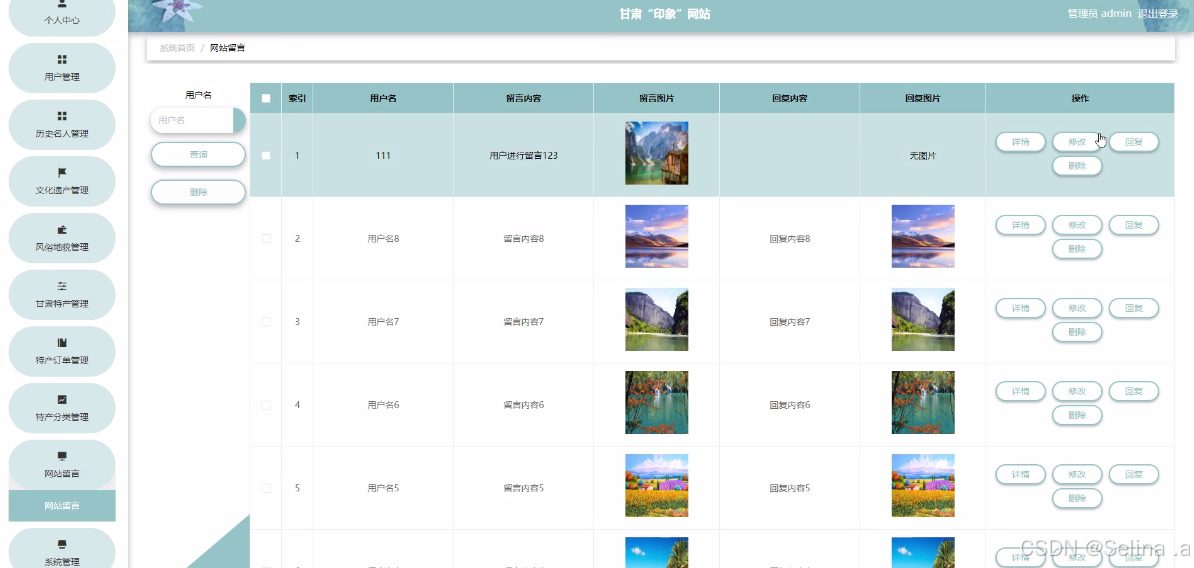Click the 留言内容7 cell
Image resolution: width=1194 pixels, height=568 pixels.
coord(523,321)
